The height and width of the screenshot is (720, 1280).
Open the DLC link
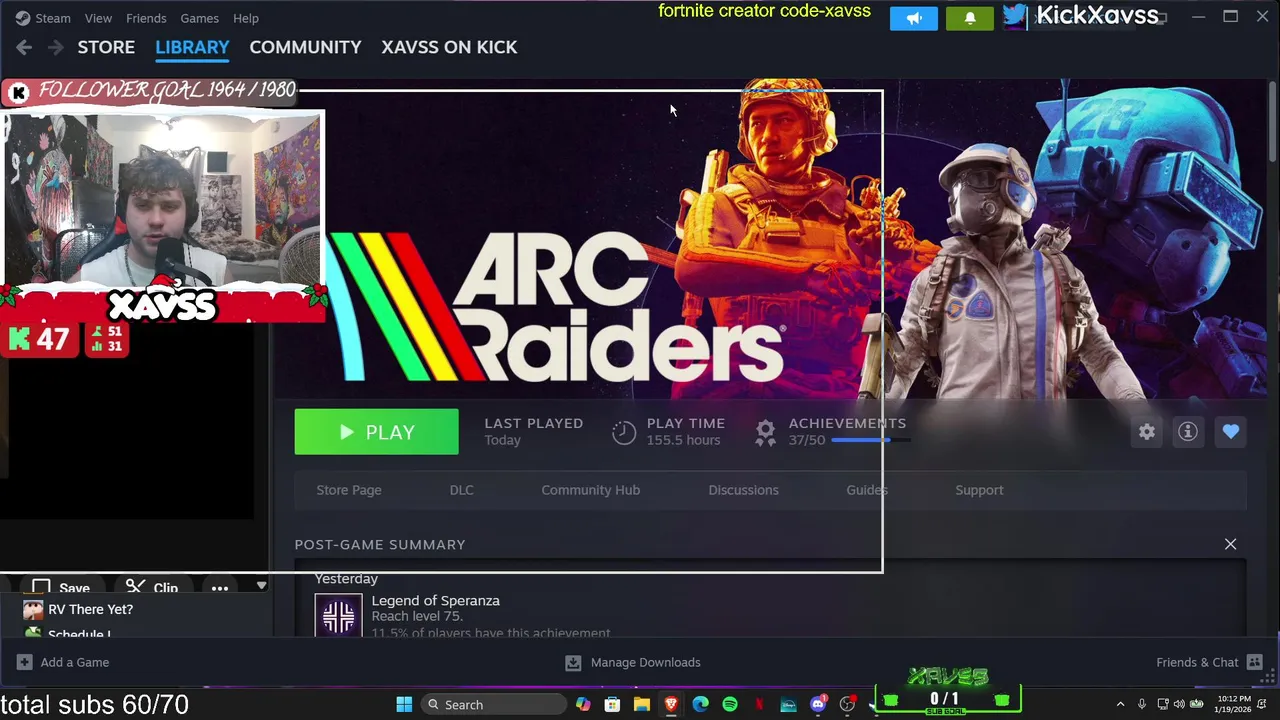pyautogui.click(x=461, y=490)
